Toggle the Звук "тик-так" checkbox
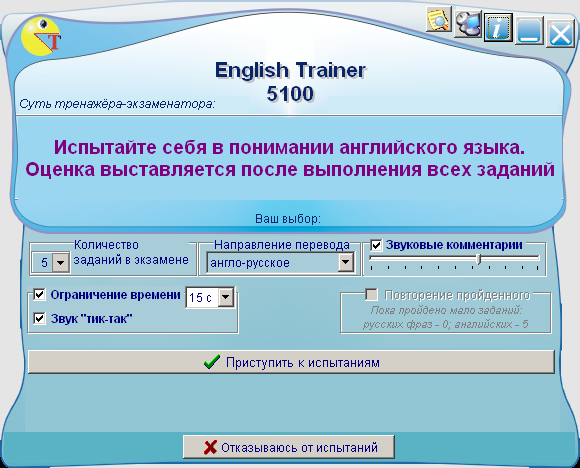This screenshot has height=468, width=580. point(39,318)
